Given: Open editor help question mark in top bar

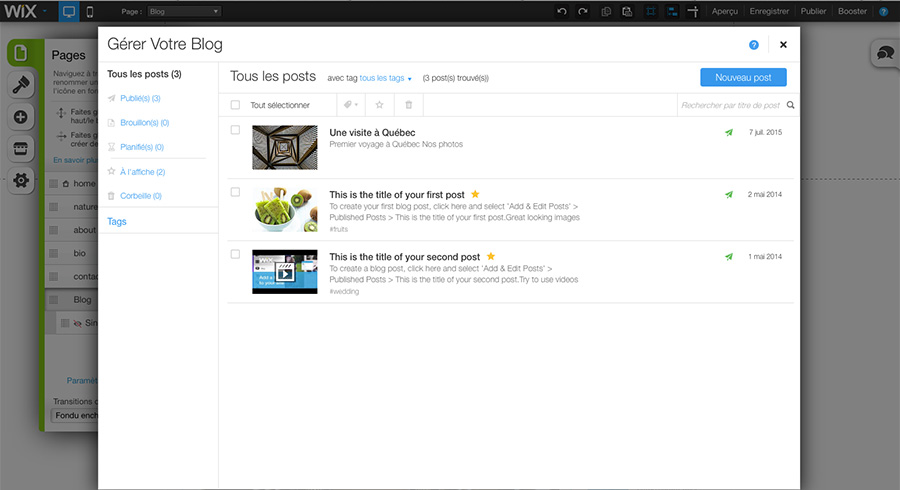Looking at the screenshot, I should (884, 11).
